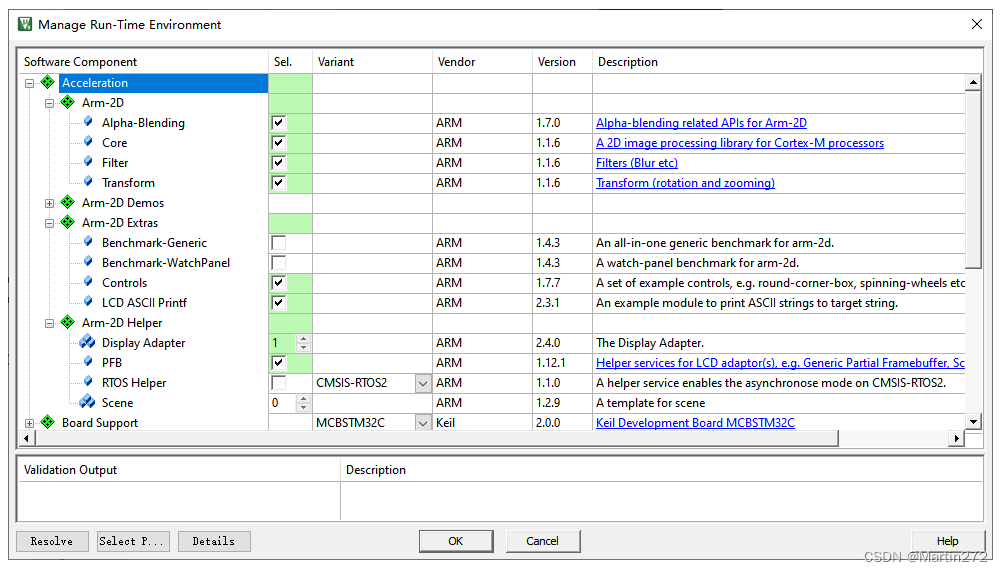Enable the Benchmark-Generic checkbox
The width and height of the screenshot is (1003, 572).
pos(278,242)
